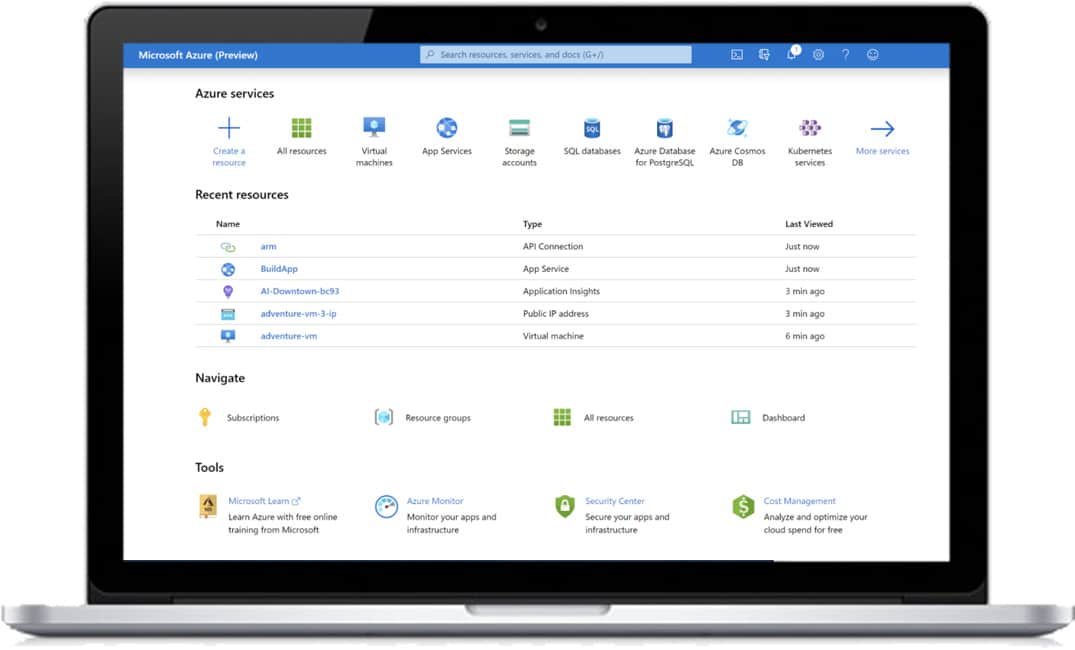Open the Virtual machines service icon
Image resolution: width=1075 pixels, height=650 pixels.
pos(374,128)
